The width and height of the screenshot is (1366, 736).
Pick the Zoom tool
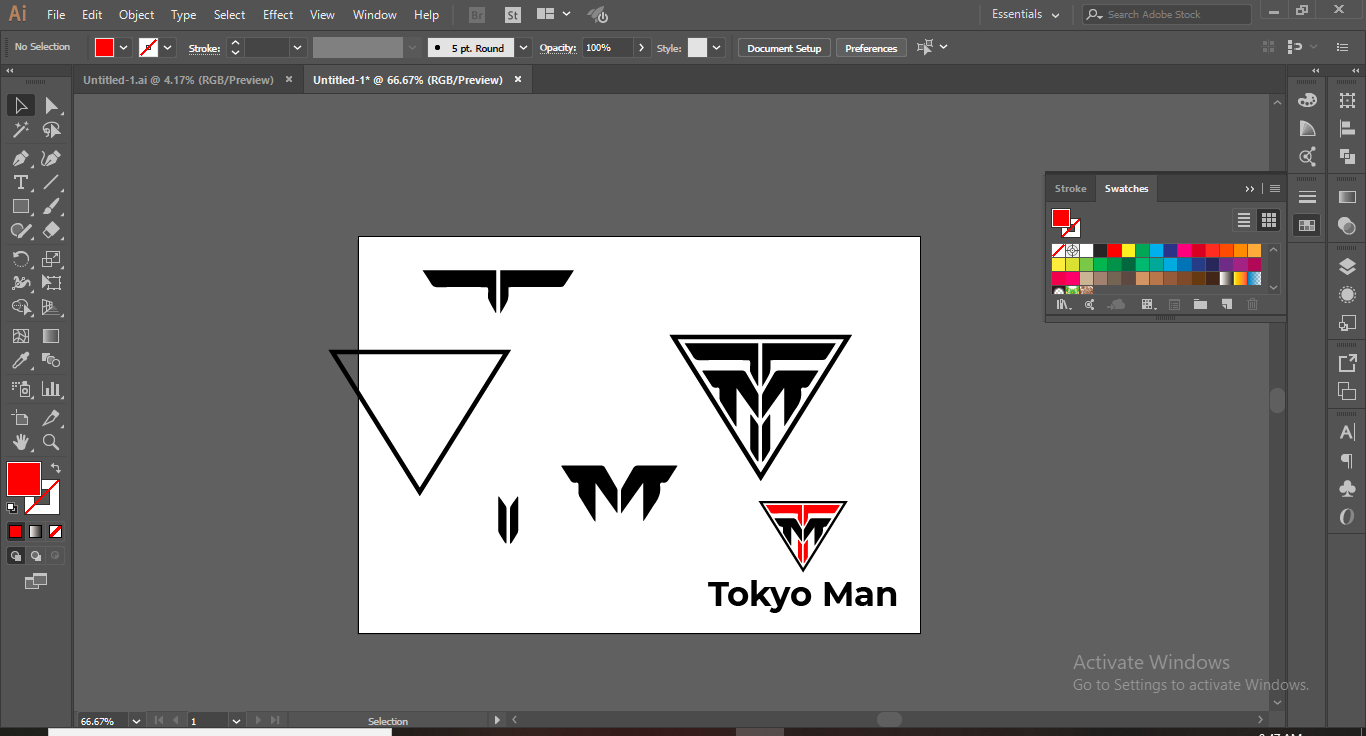click(x=51, y=442)
